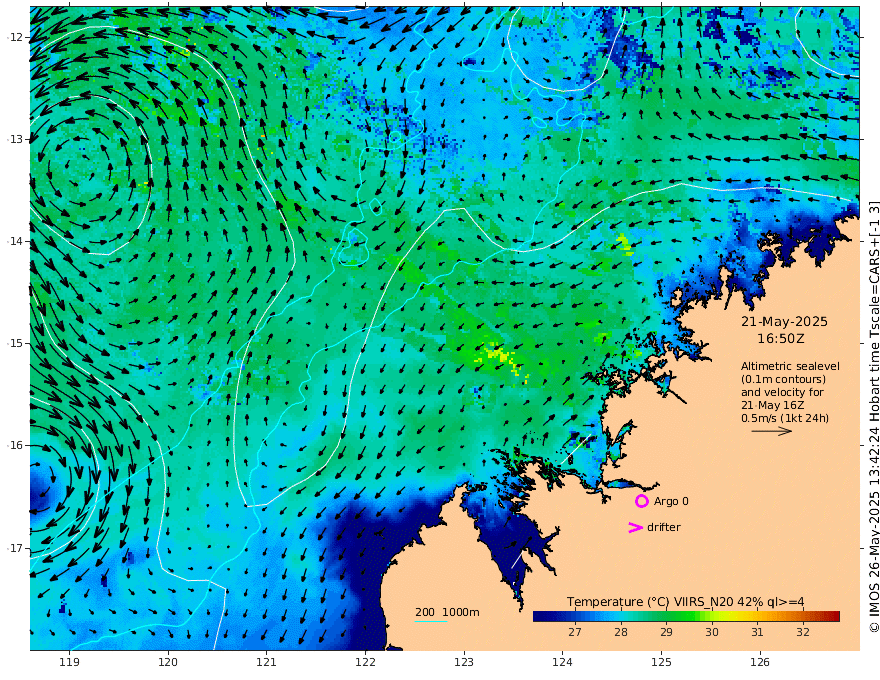Click the '21 May 16Z' text

coord(772,405)
